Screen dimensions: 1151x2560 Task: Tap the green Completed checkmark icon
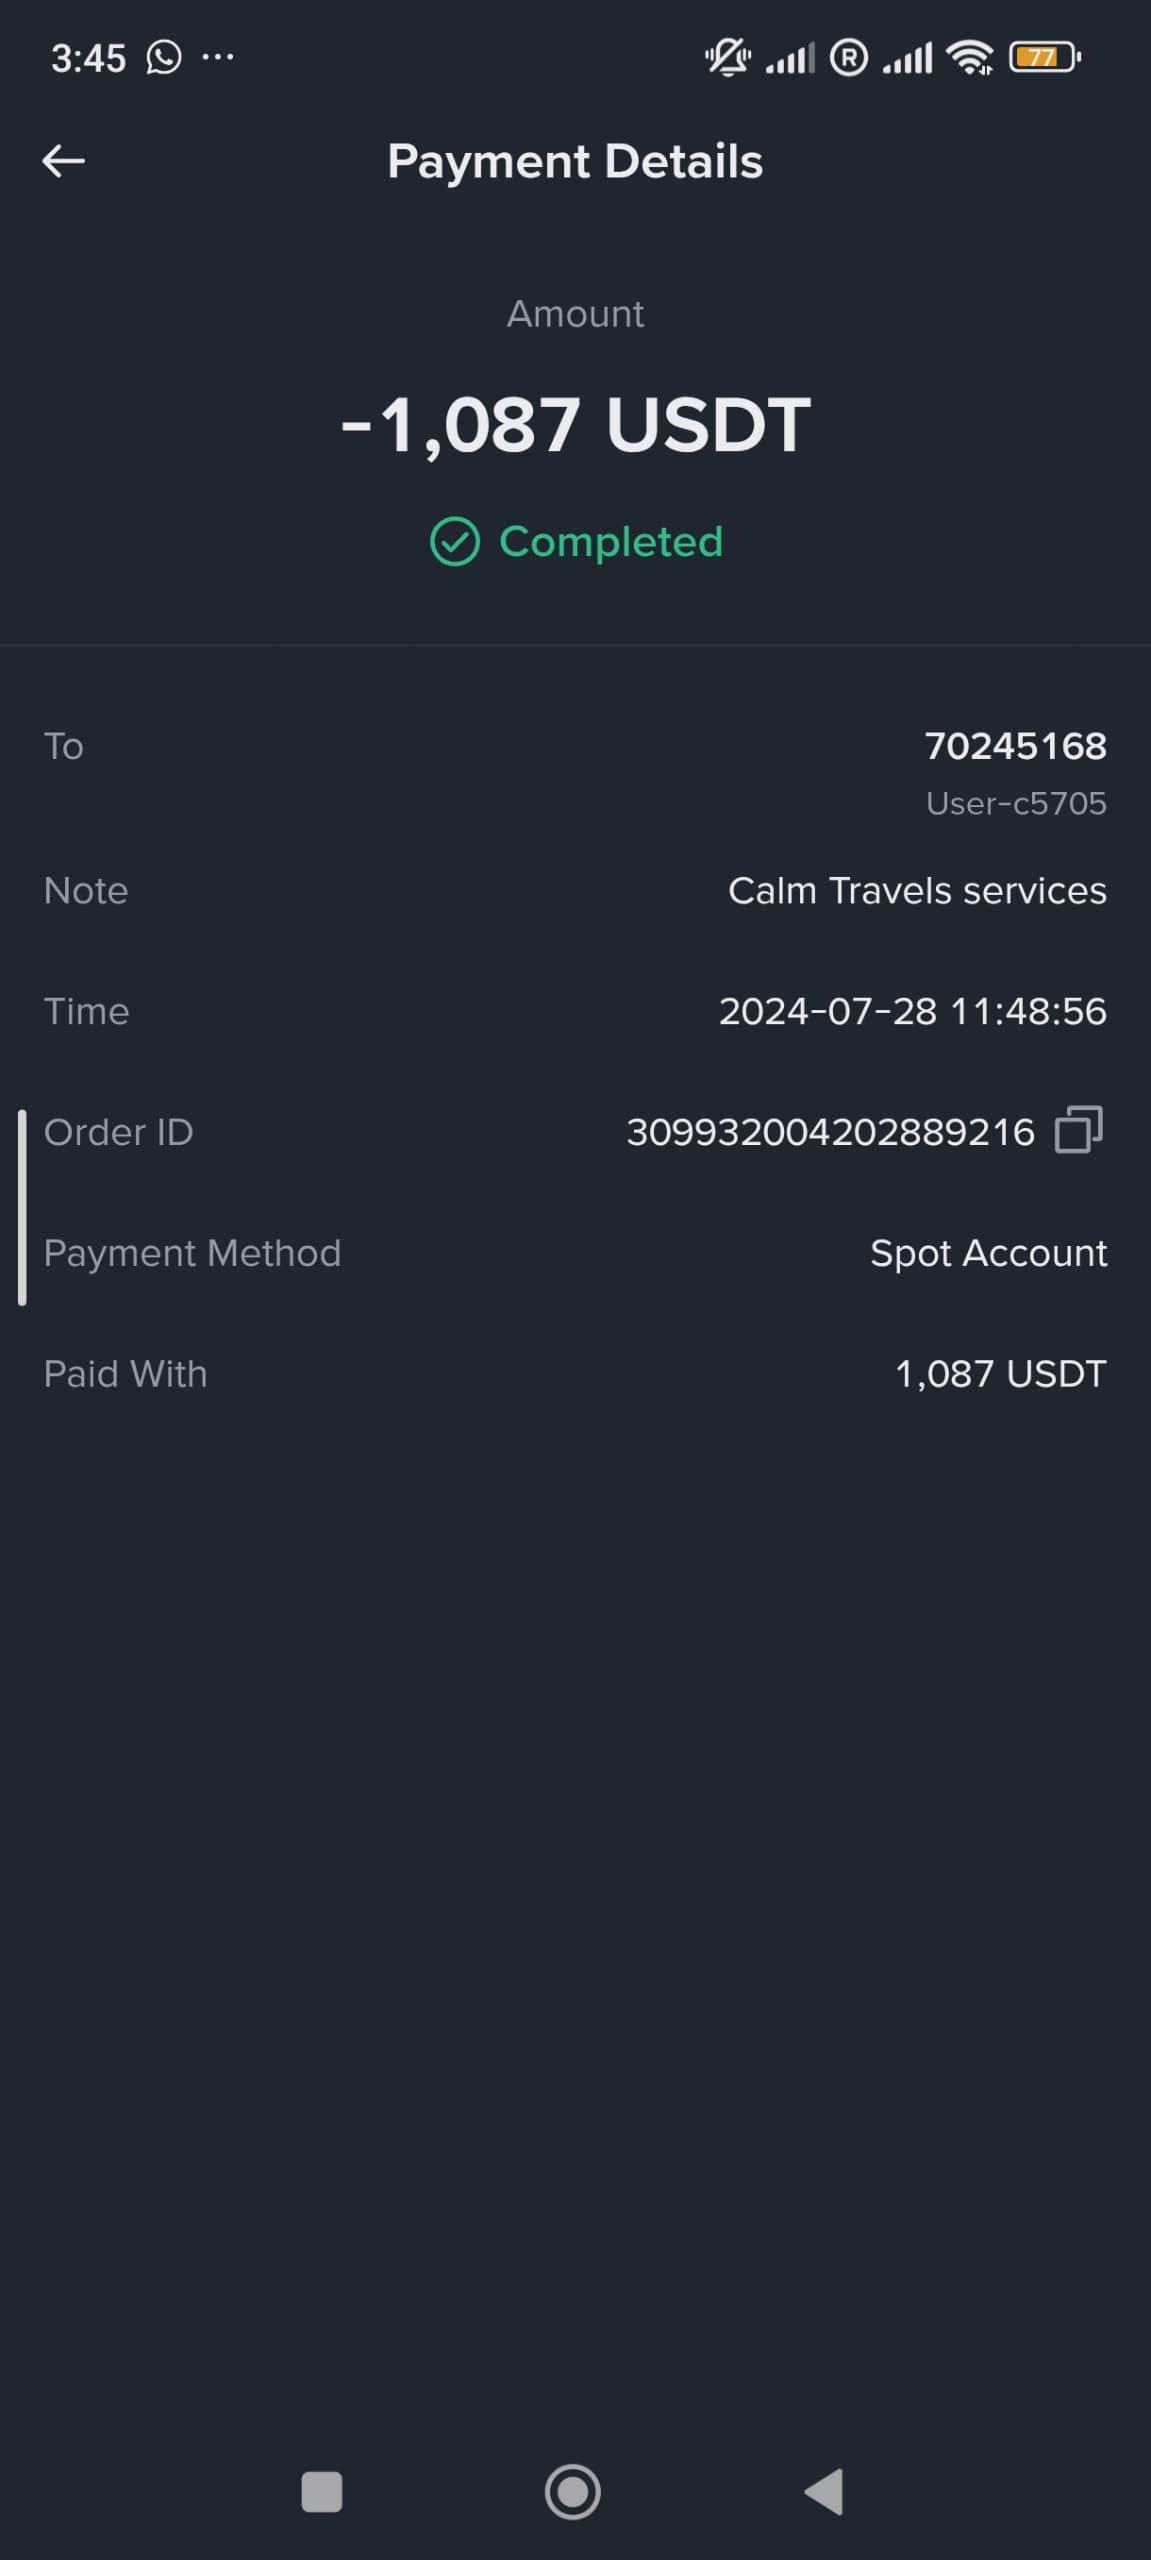coord(454,542)
